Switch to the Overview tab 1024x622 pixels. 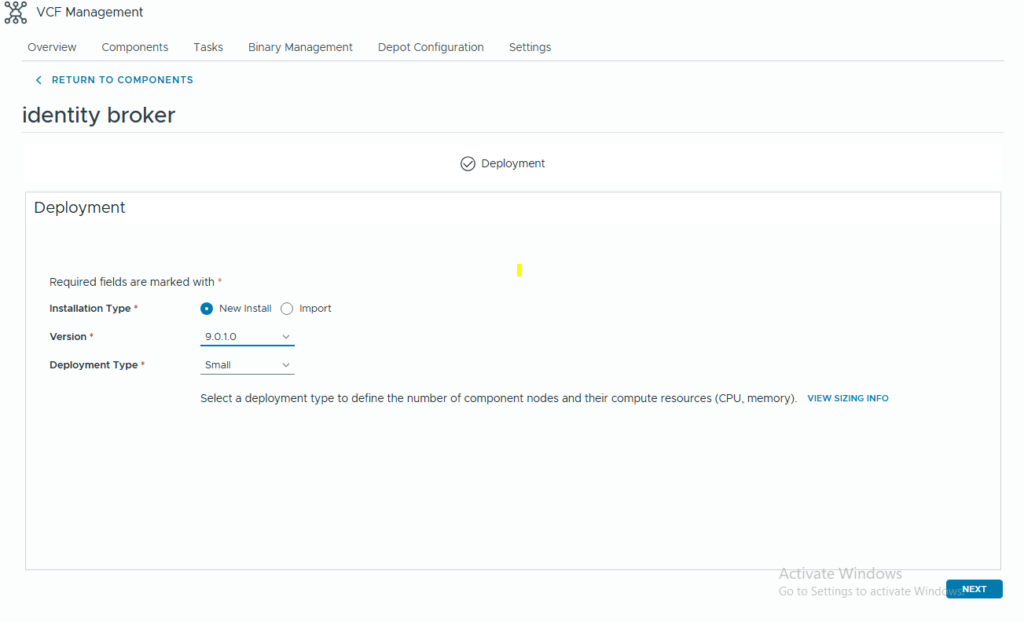52,47
